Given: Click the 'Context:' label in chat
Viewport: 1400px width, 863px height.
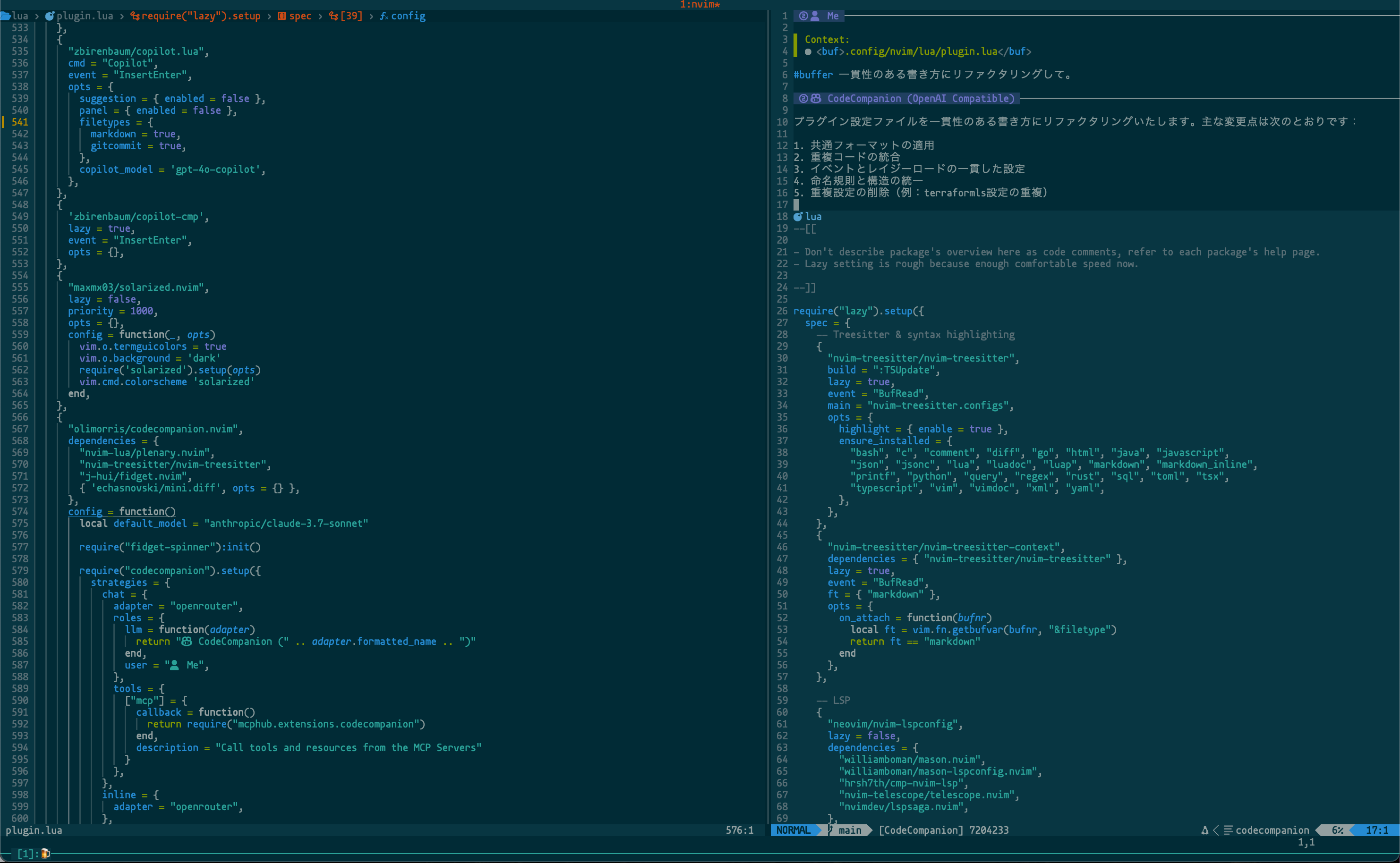Looking at the screenshot, I should (827, 40).
